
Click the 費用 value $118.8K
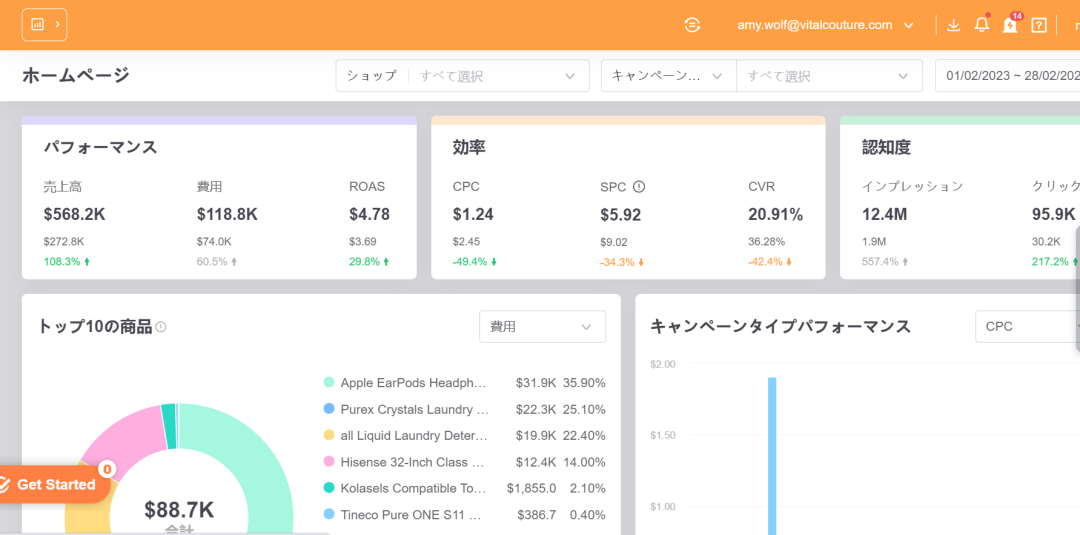pyautogui.click(x=227, y=215)
